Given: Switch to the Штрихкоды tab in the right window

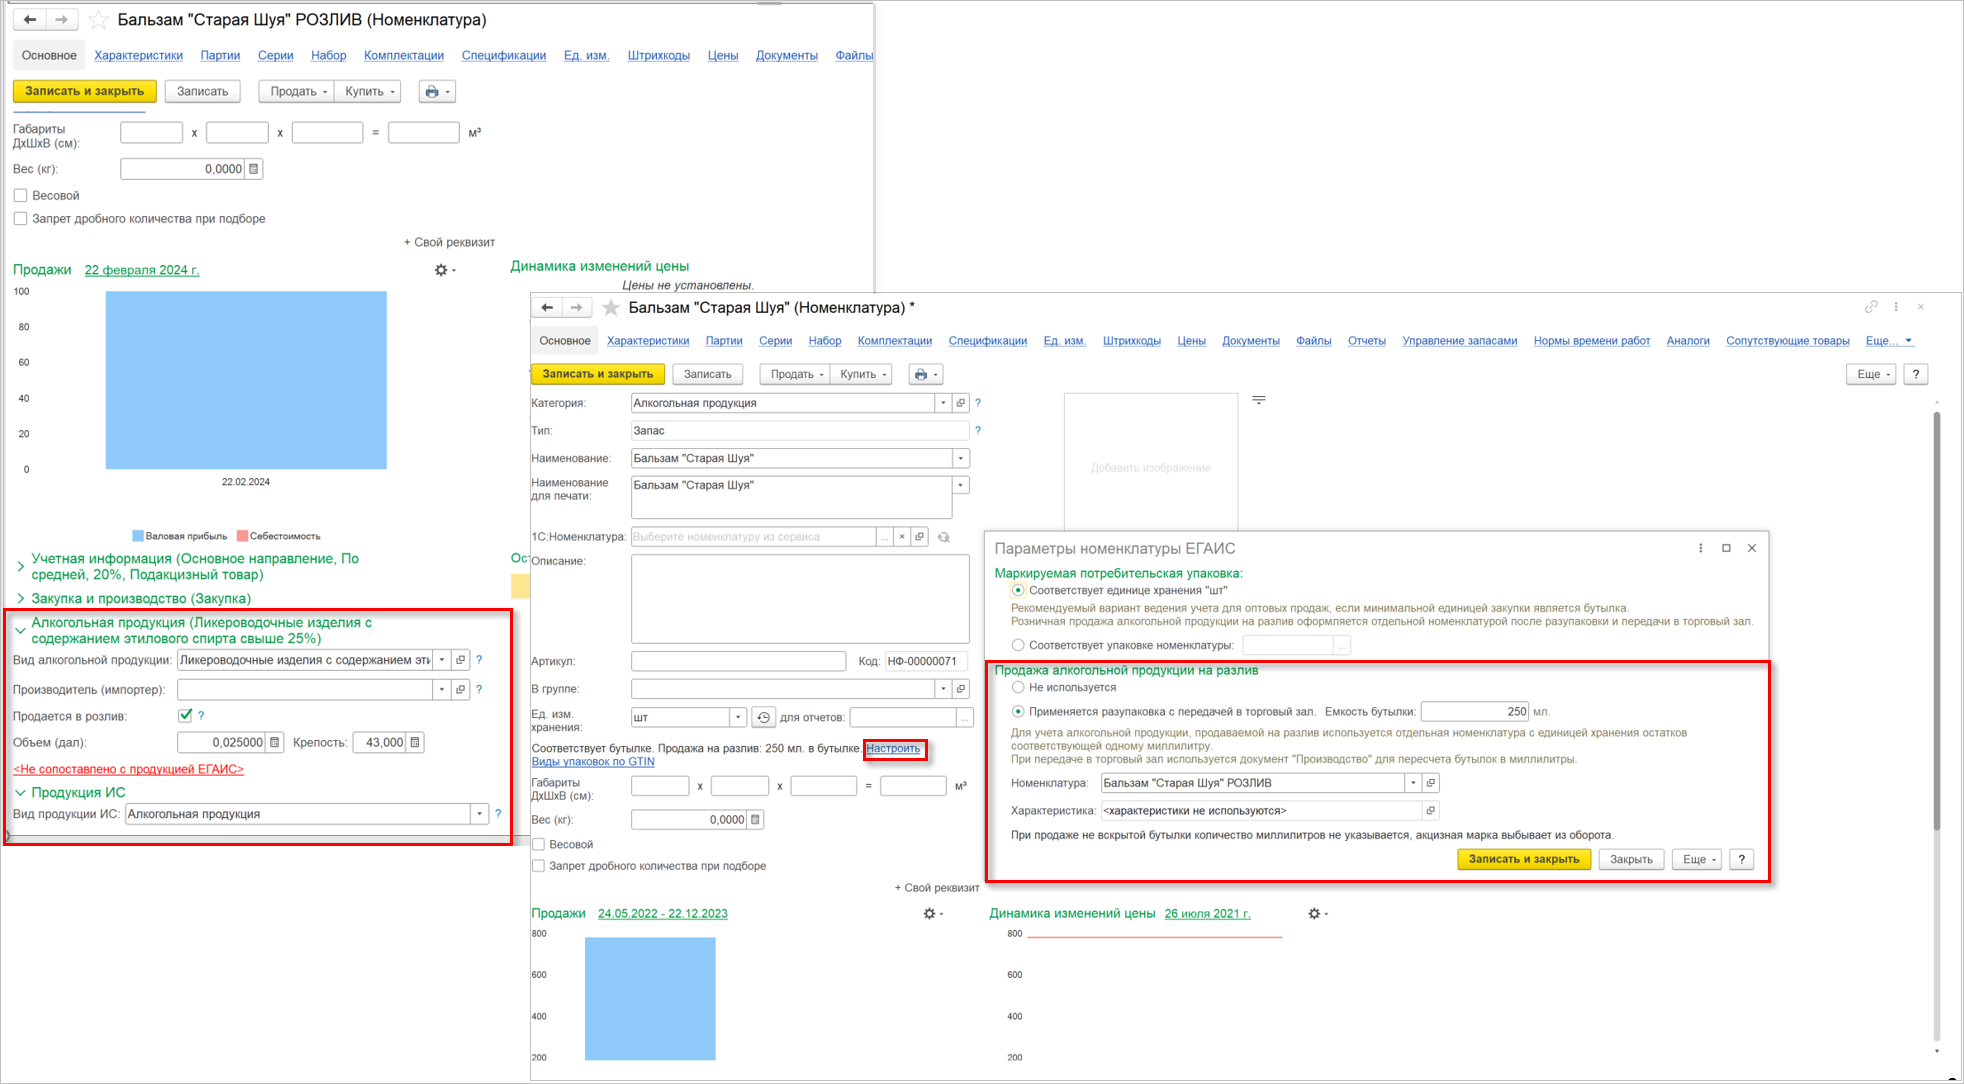Looking at the screenshot, I should click(1131, 341).
